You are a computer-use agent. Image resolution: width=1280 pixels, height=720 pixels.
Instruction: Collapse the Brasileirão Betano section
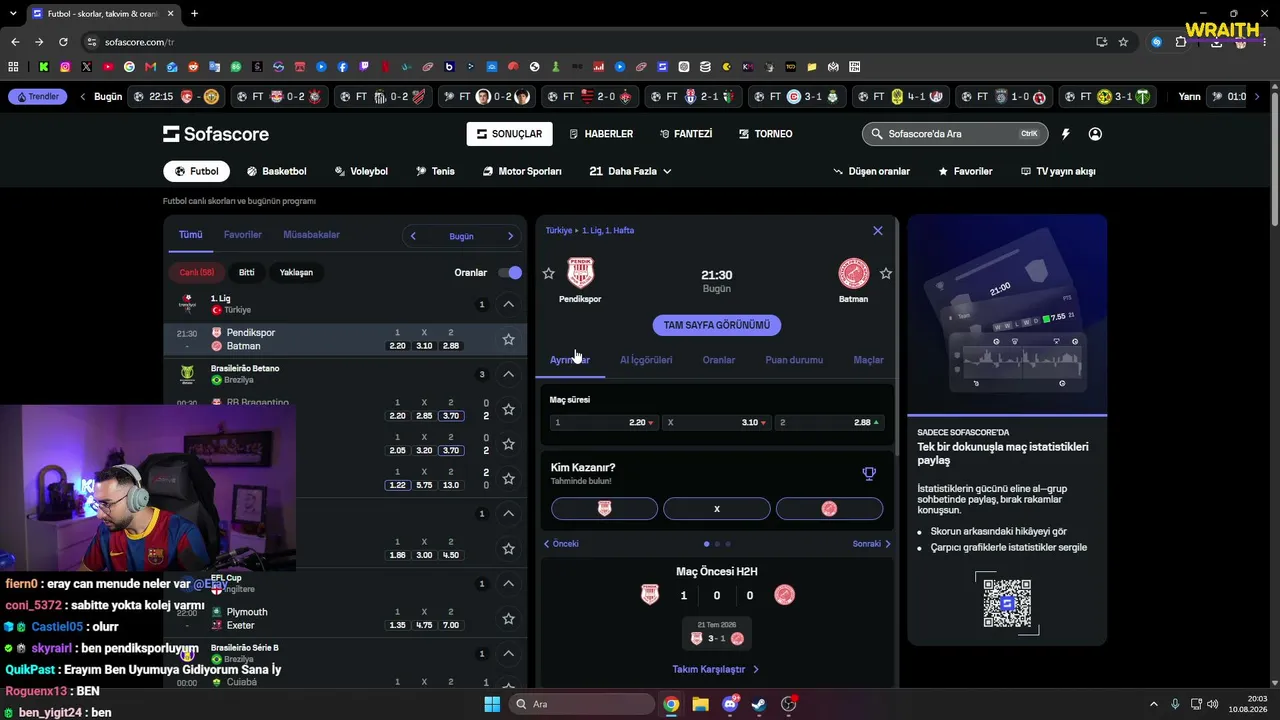[508, 374]
